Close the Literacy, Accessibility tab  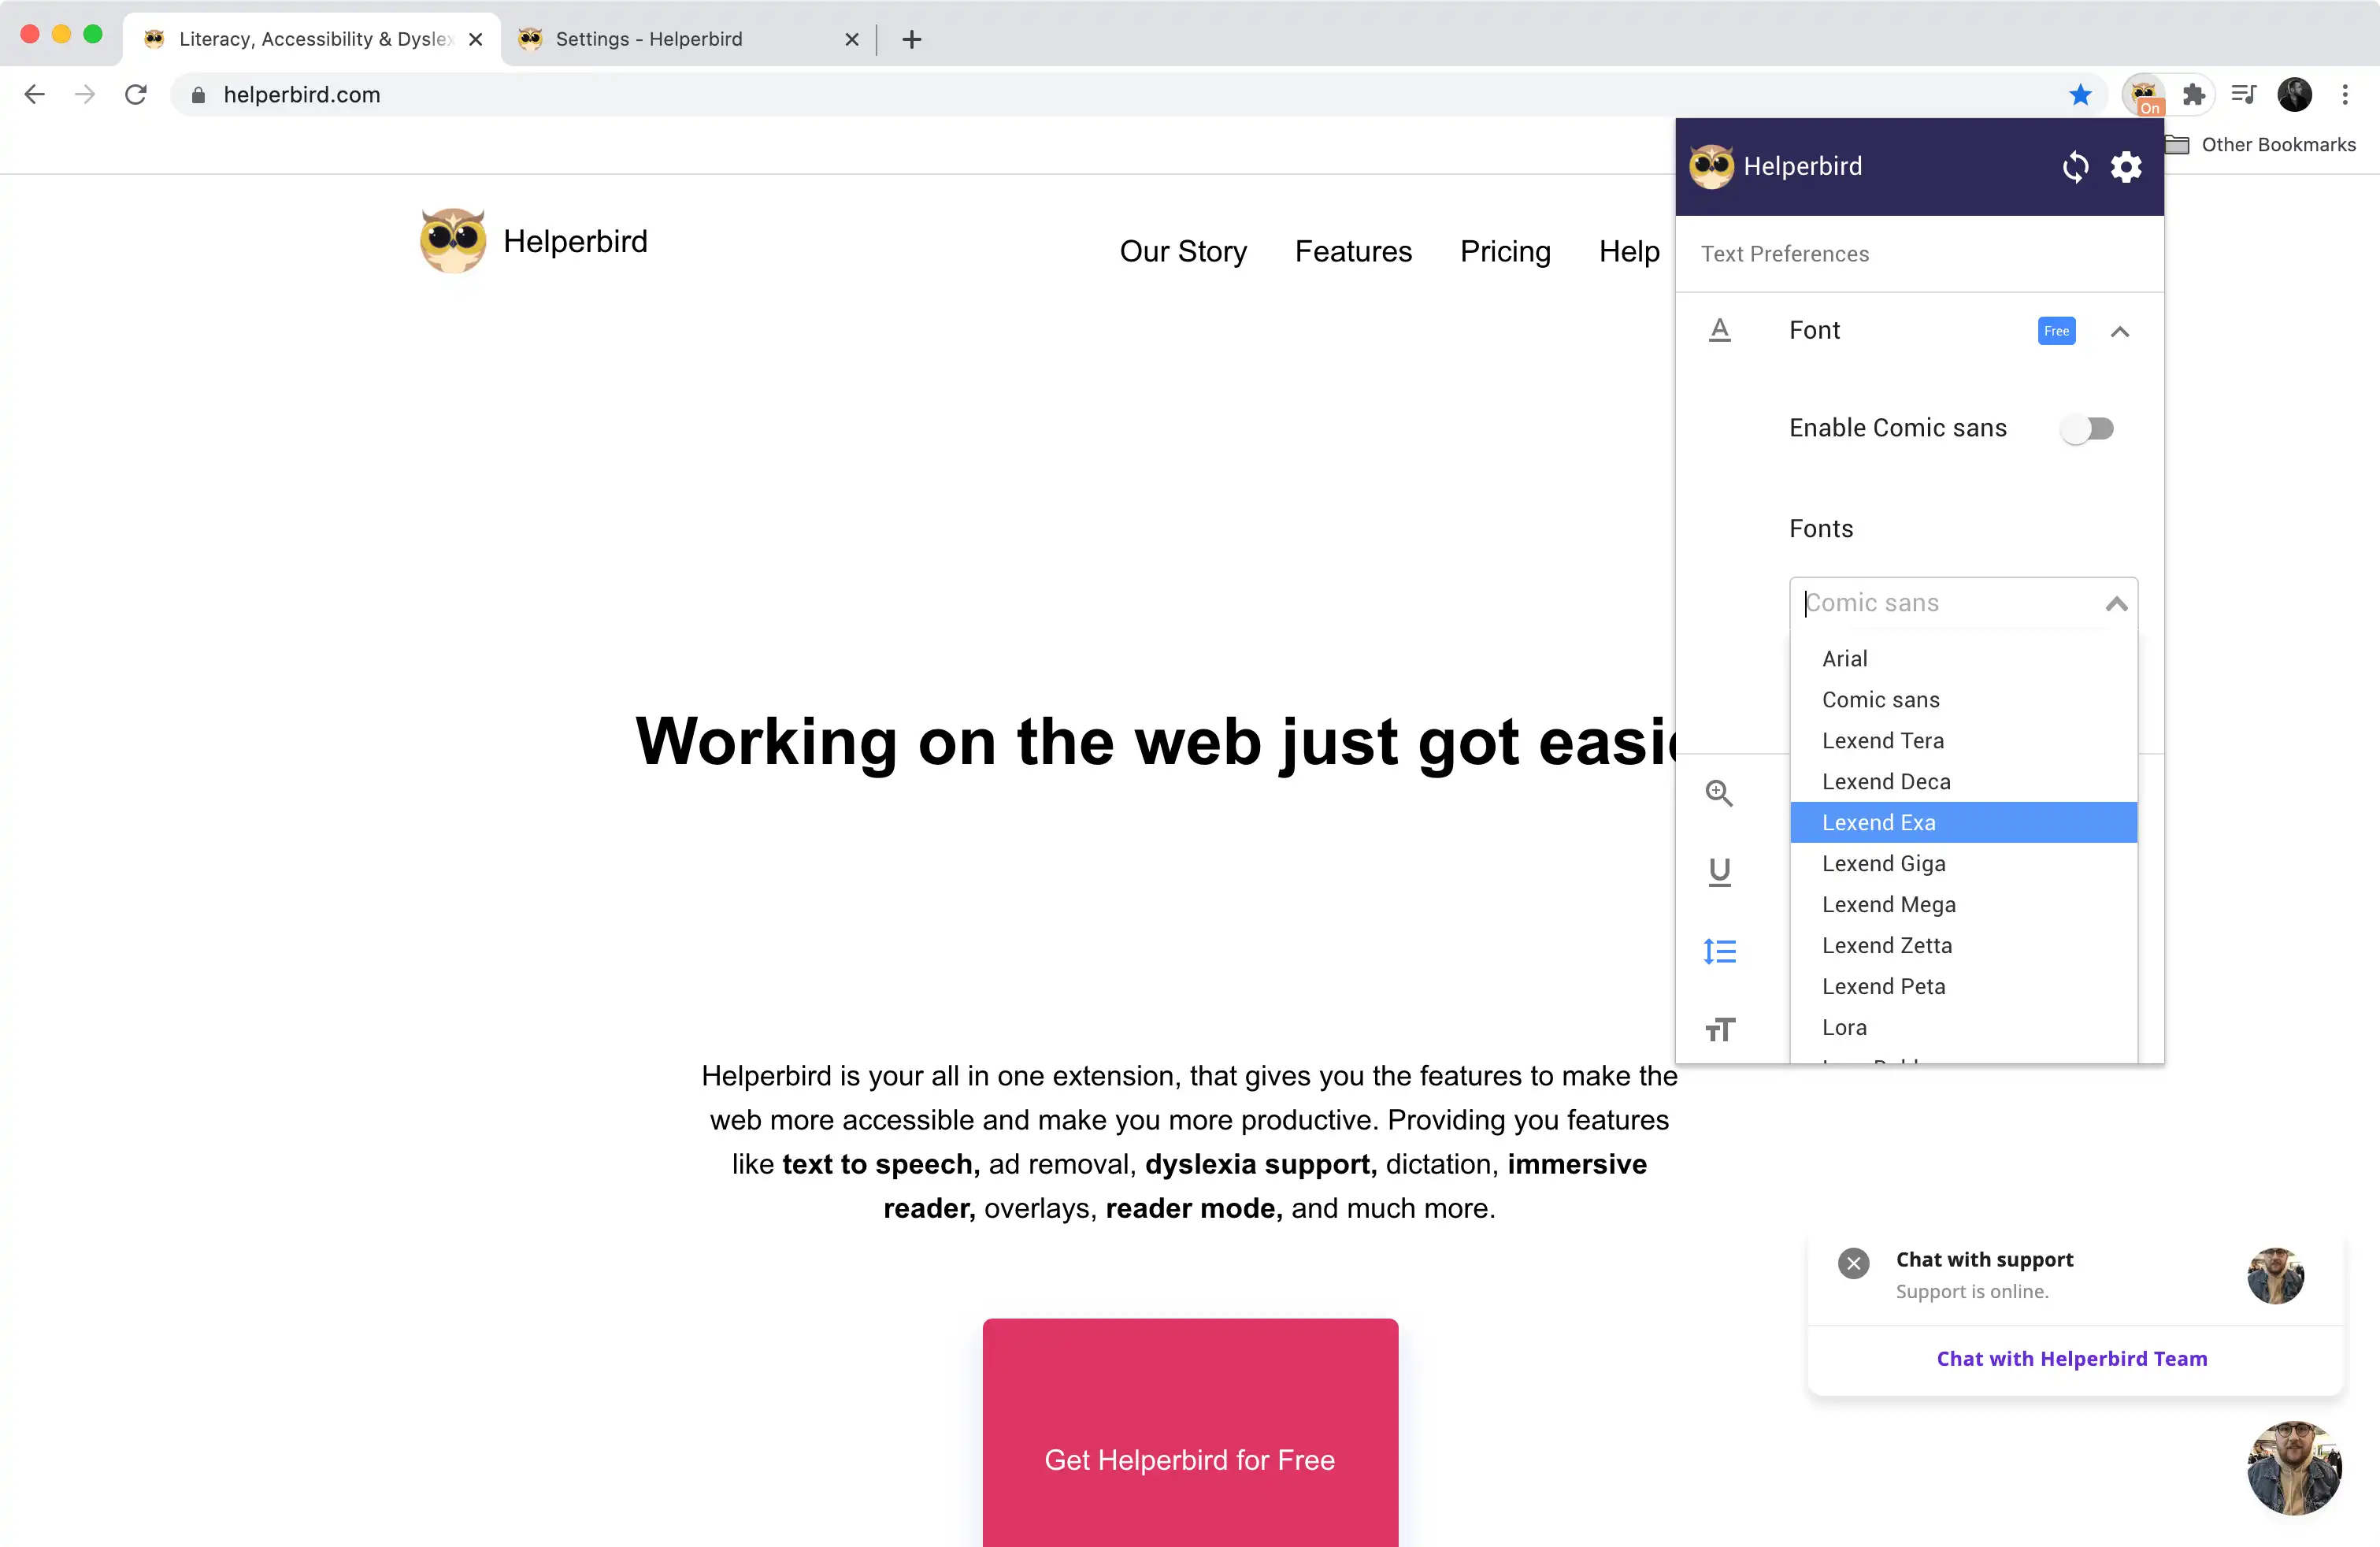[x=475, y=40]
